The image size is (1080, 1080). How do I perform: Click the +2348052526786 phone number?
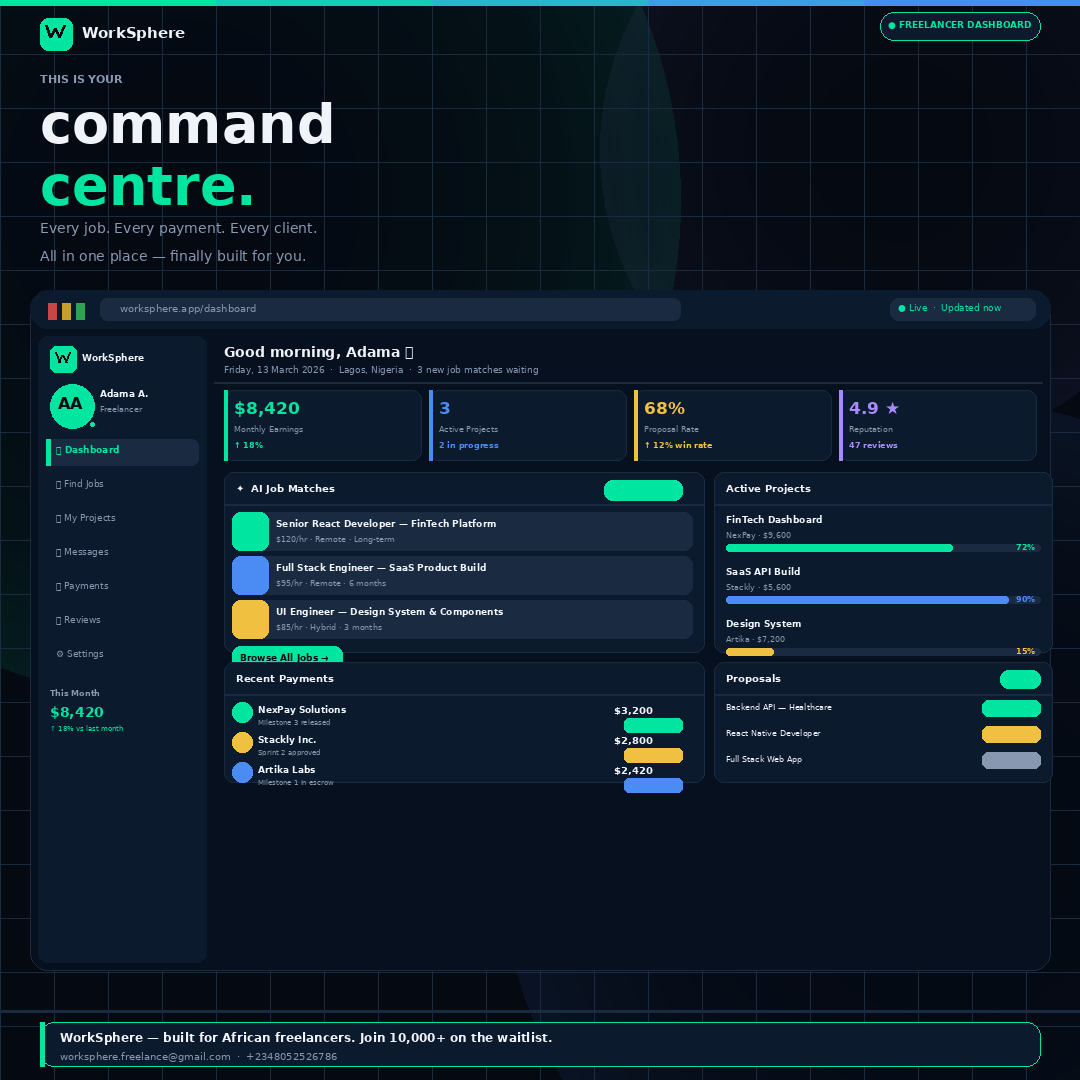292,1057
